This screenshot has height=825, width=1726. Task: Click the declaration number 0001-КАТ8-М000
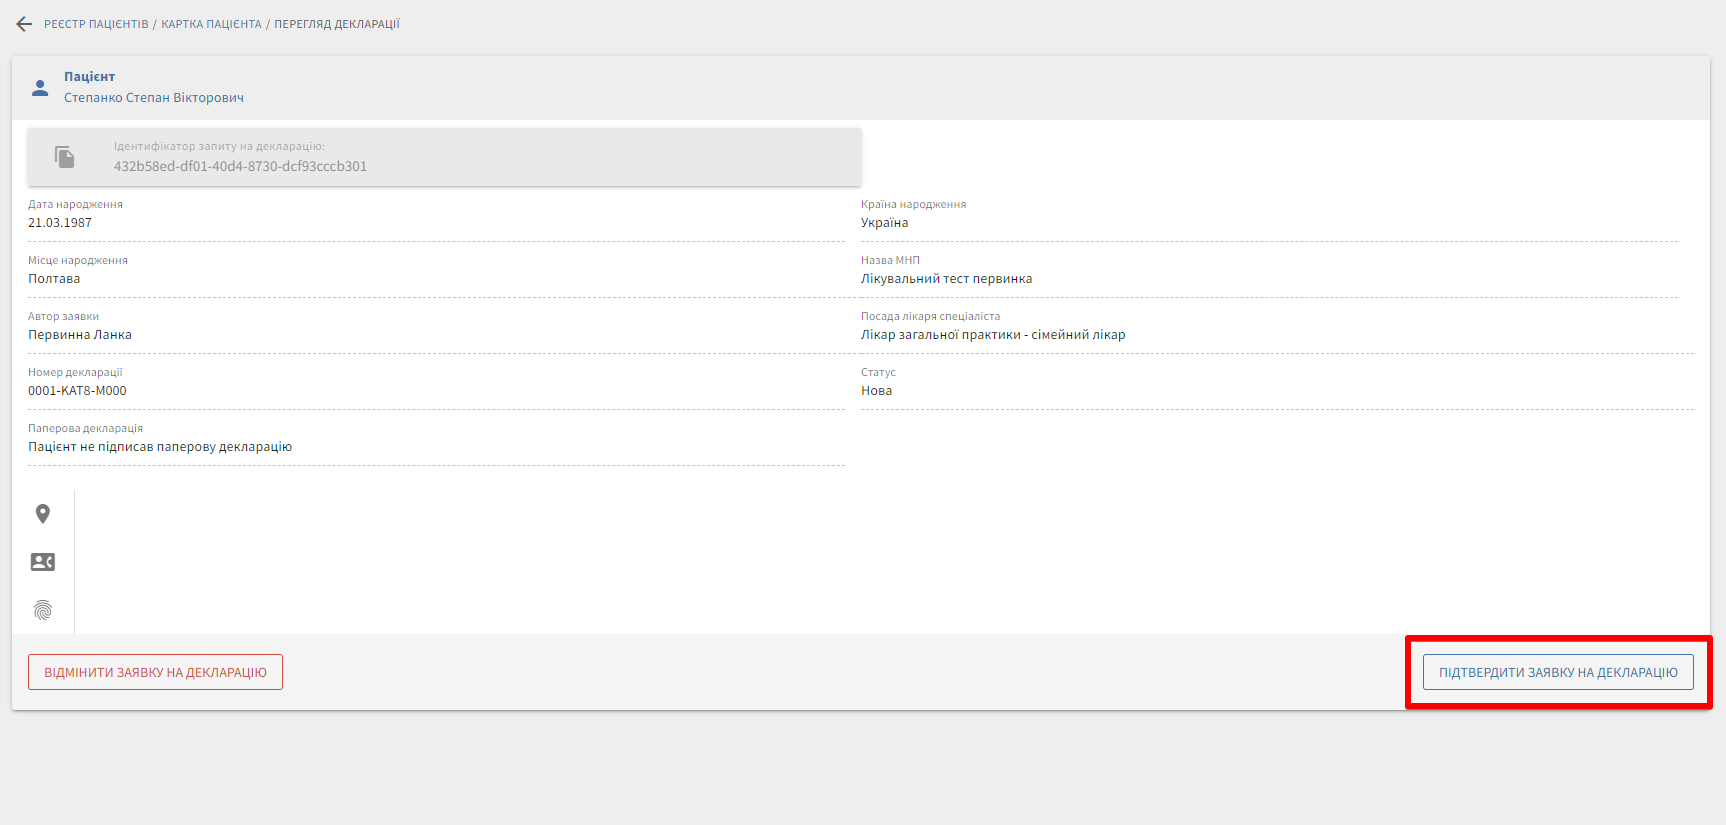pos(77,391)
